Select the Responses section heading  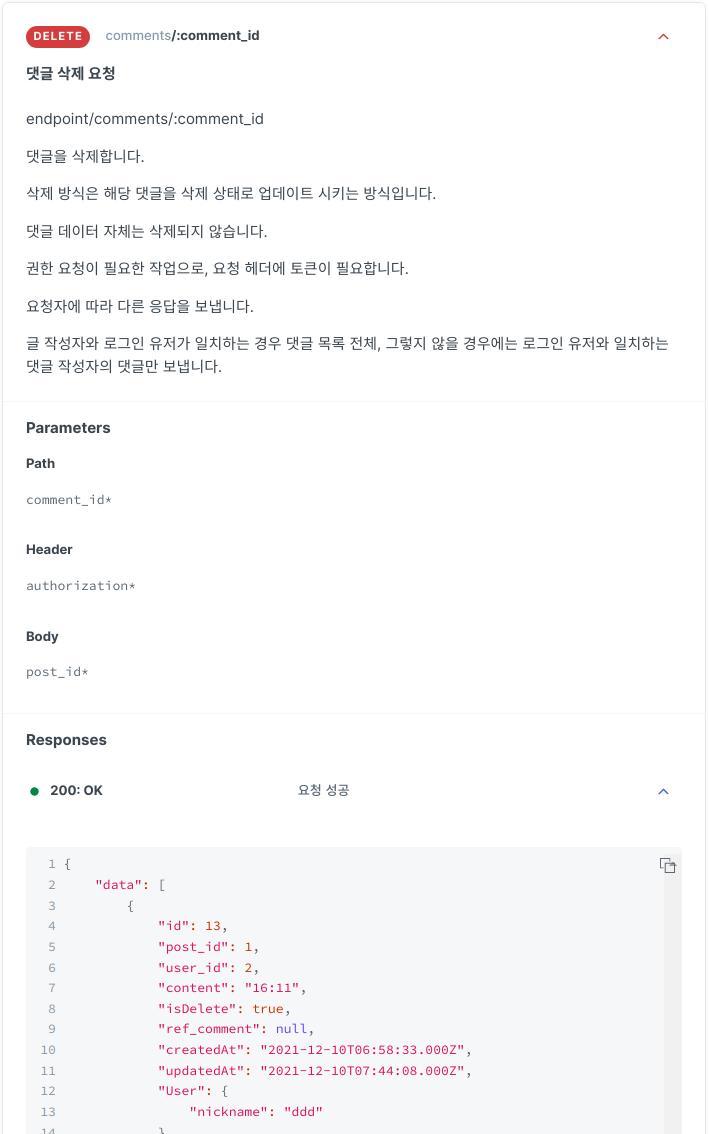(x=66, y=740)
